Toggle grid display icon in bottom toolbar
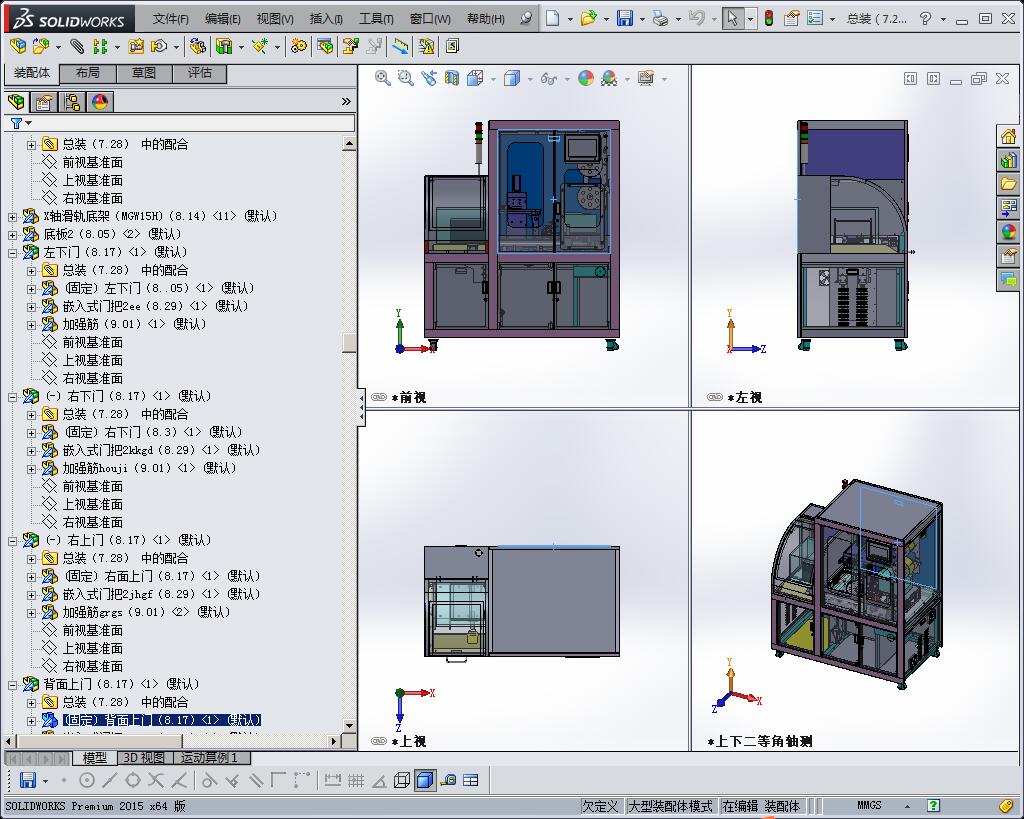This screenshot has height=819, width=1024. 356,780
